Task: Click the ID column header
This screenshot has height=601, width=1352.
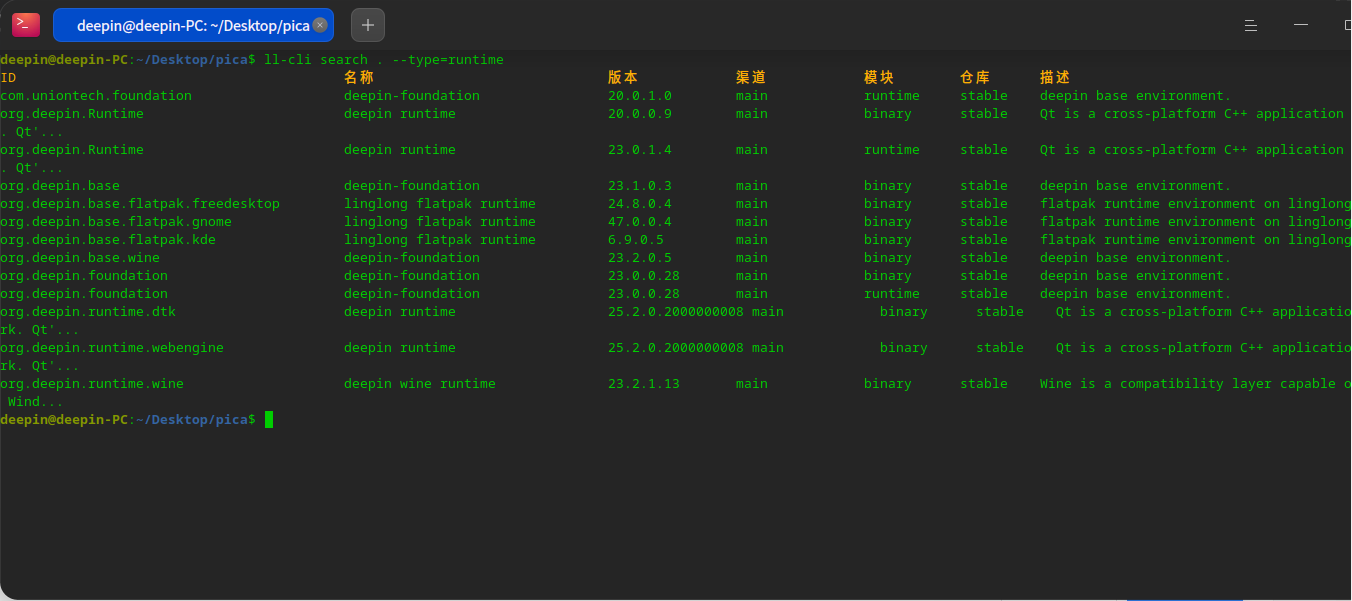Action: pyautogui.click(x=8, y=78)
